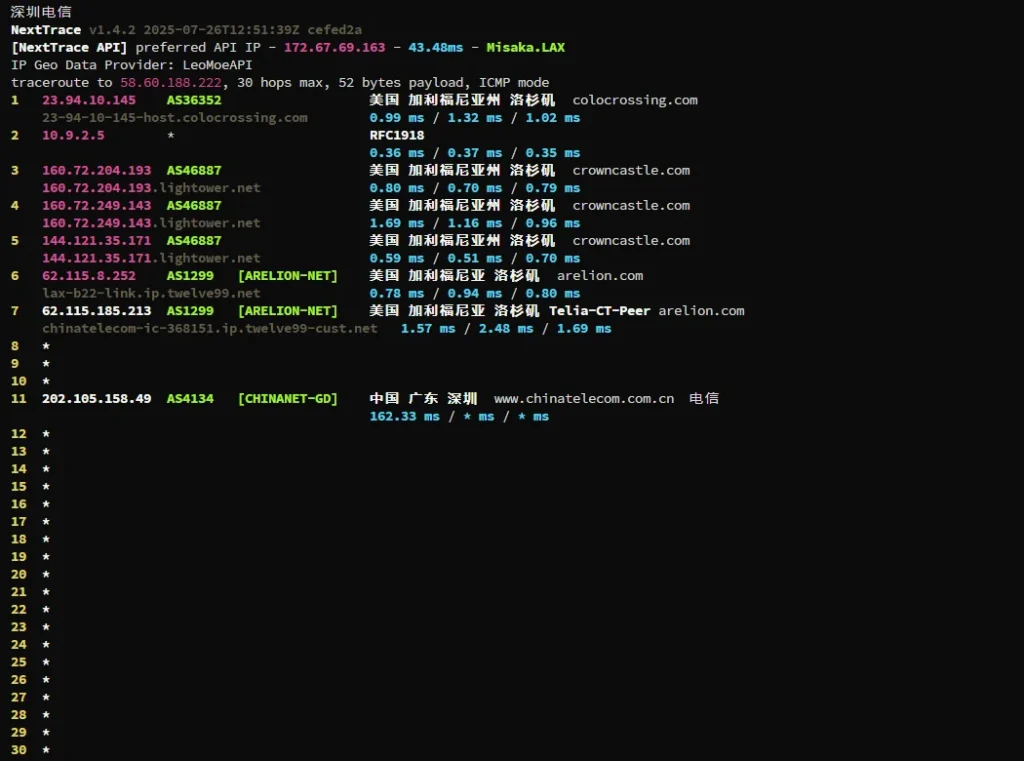Click the preferred API IP 172.67.69.163
This screenshot has width=1024, height=761.
click(x=334, y=47)
